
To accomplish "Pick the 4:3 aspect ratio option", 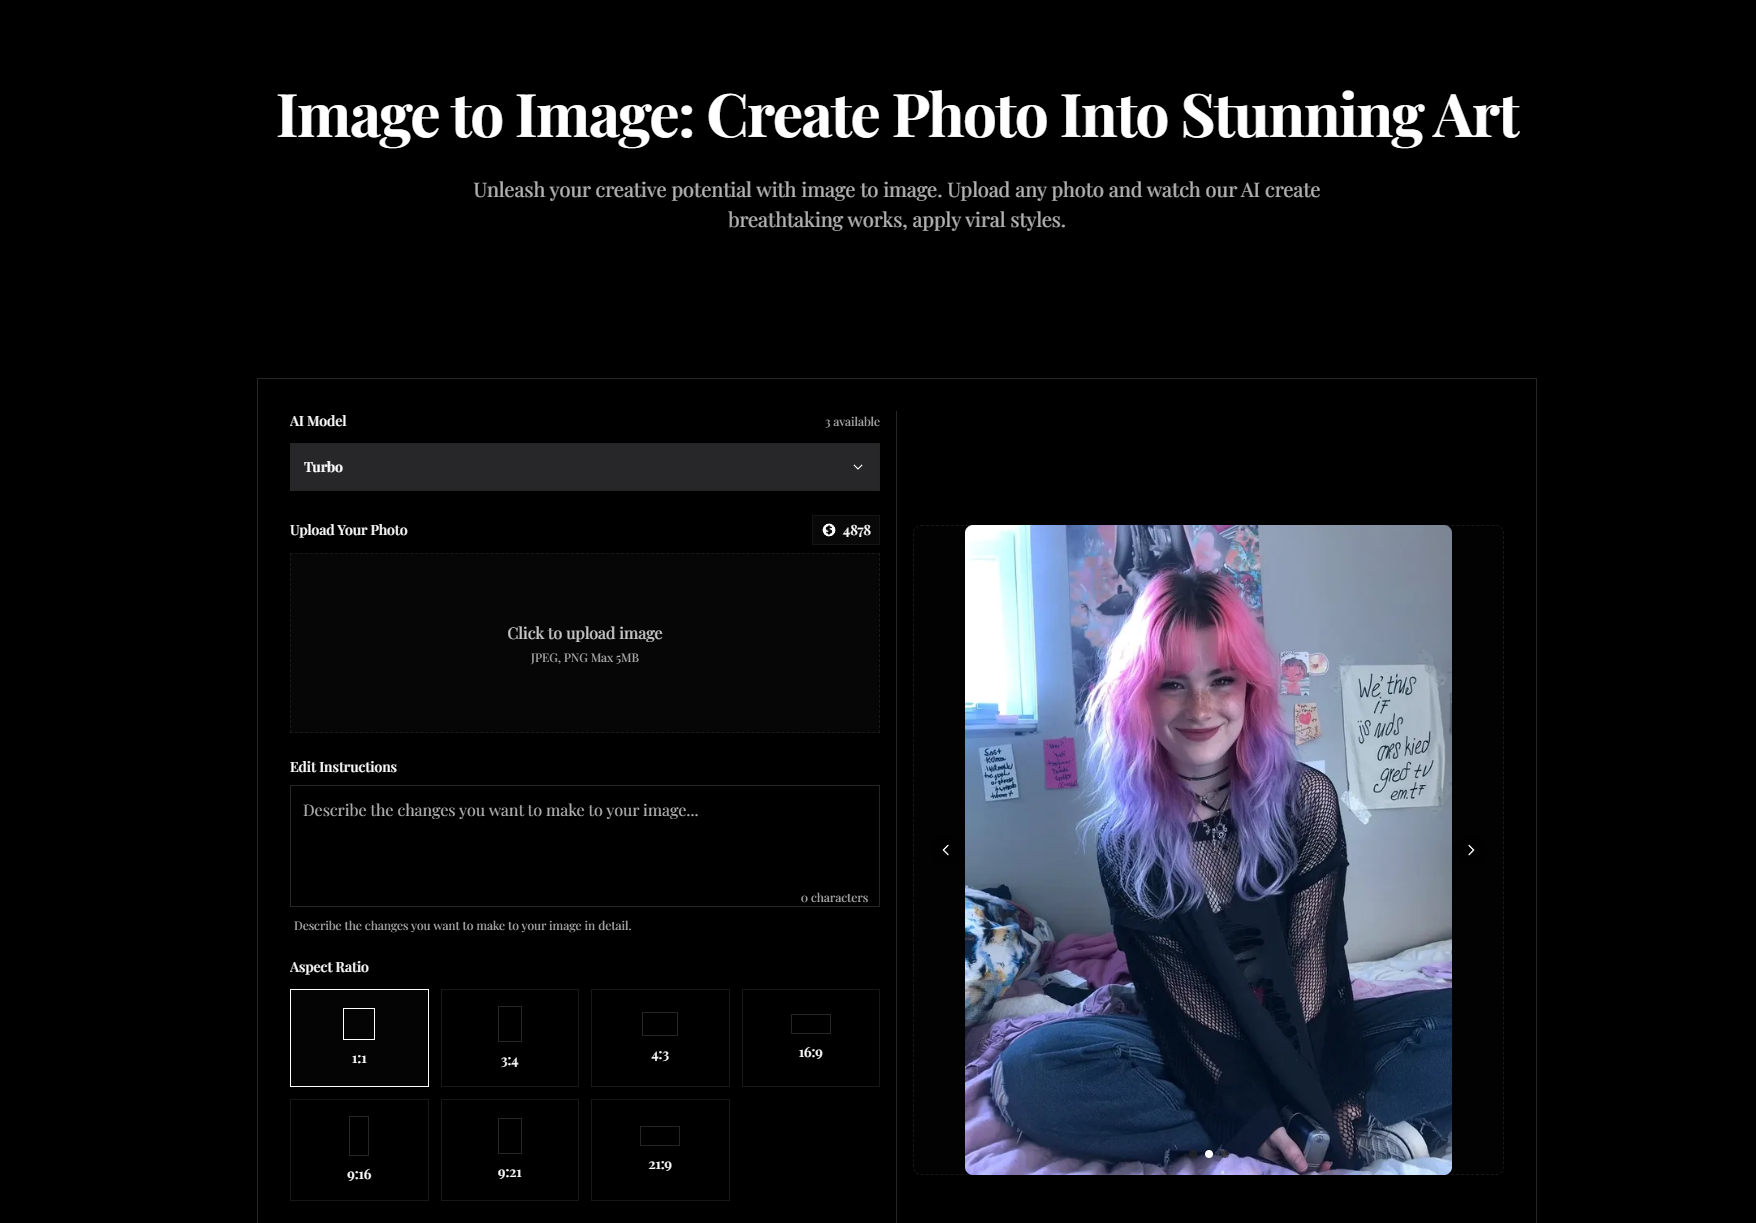I will (660, 1037).
